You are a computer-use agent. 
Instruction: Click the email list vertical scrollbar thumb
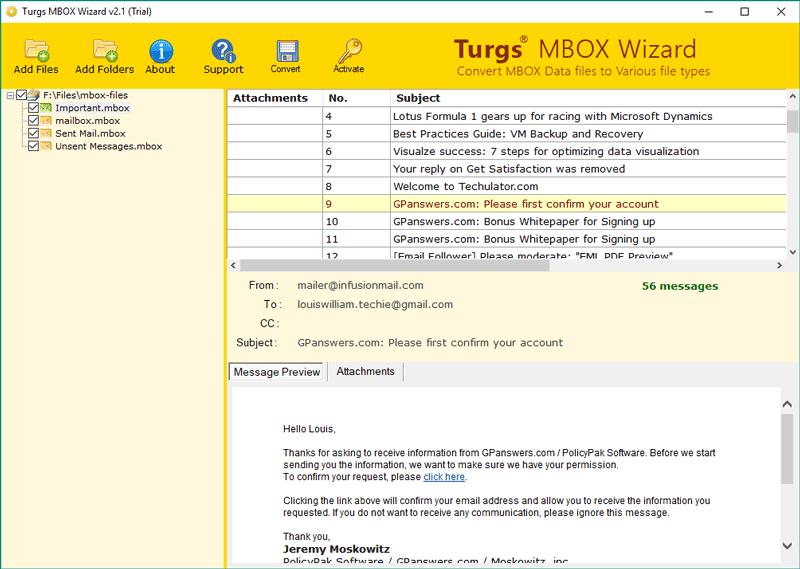tap(792, 122)
